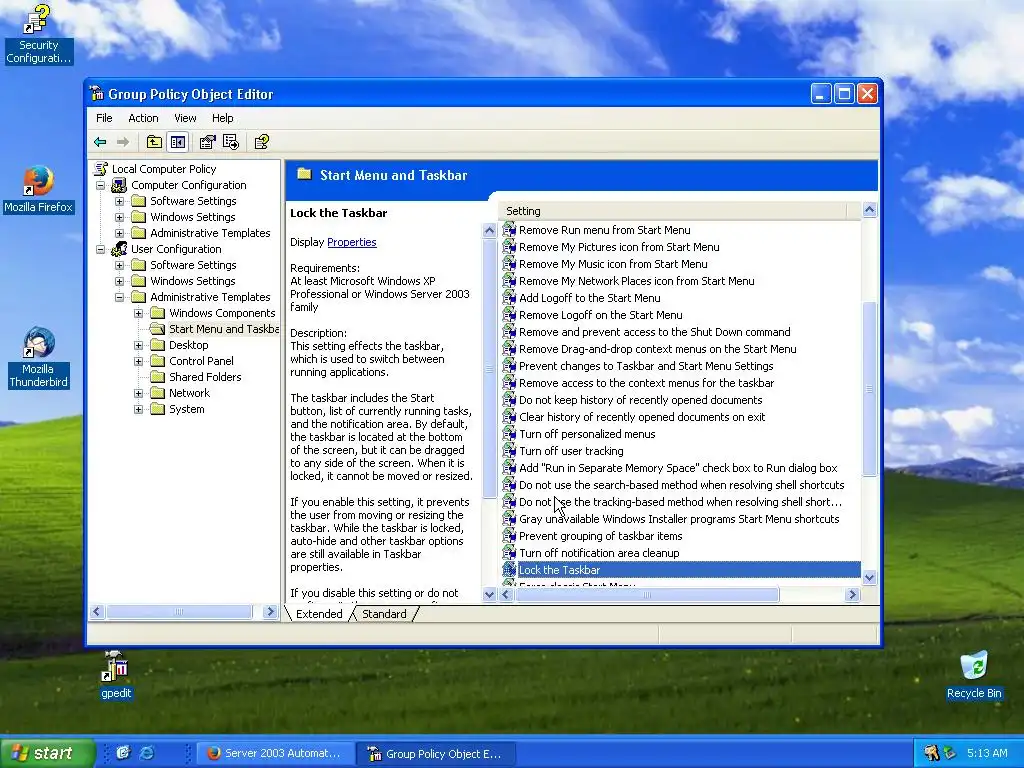Viewport: 1024px width, 768px height.
Task: Expand the Network node
Action: (x=138, y=393)
